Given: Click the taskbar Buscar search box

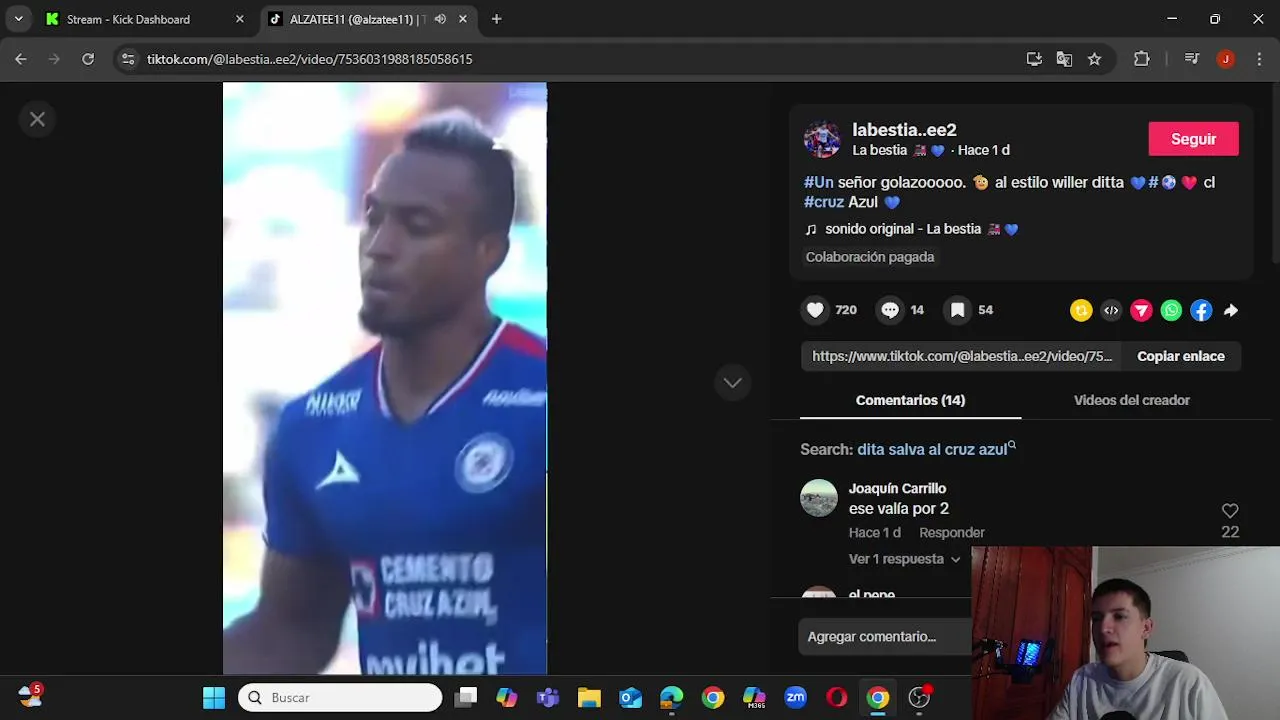Looking at the screenshot, I should 340,698.
